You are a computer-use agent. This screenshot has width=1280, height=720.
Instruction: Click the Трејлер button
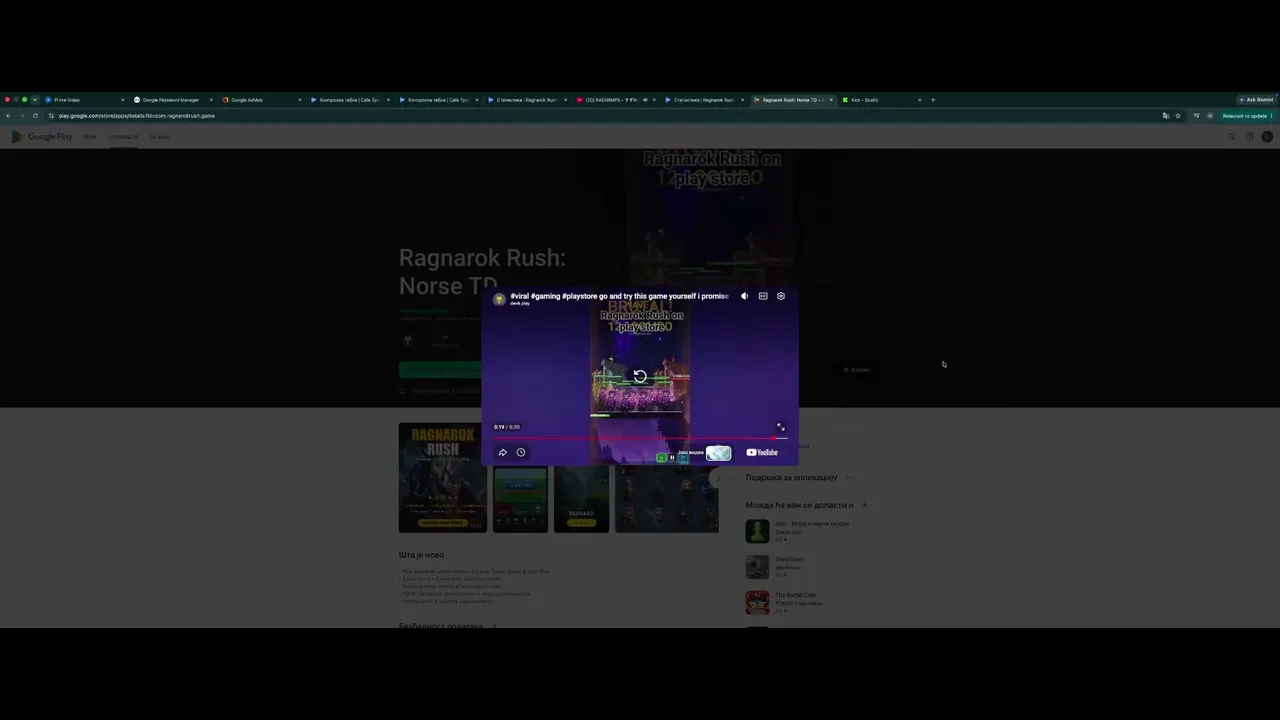857,370
